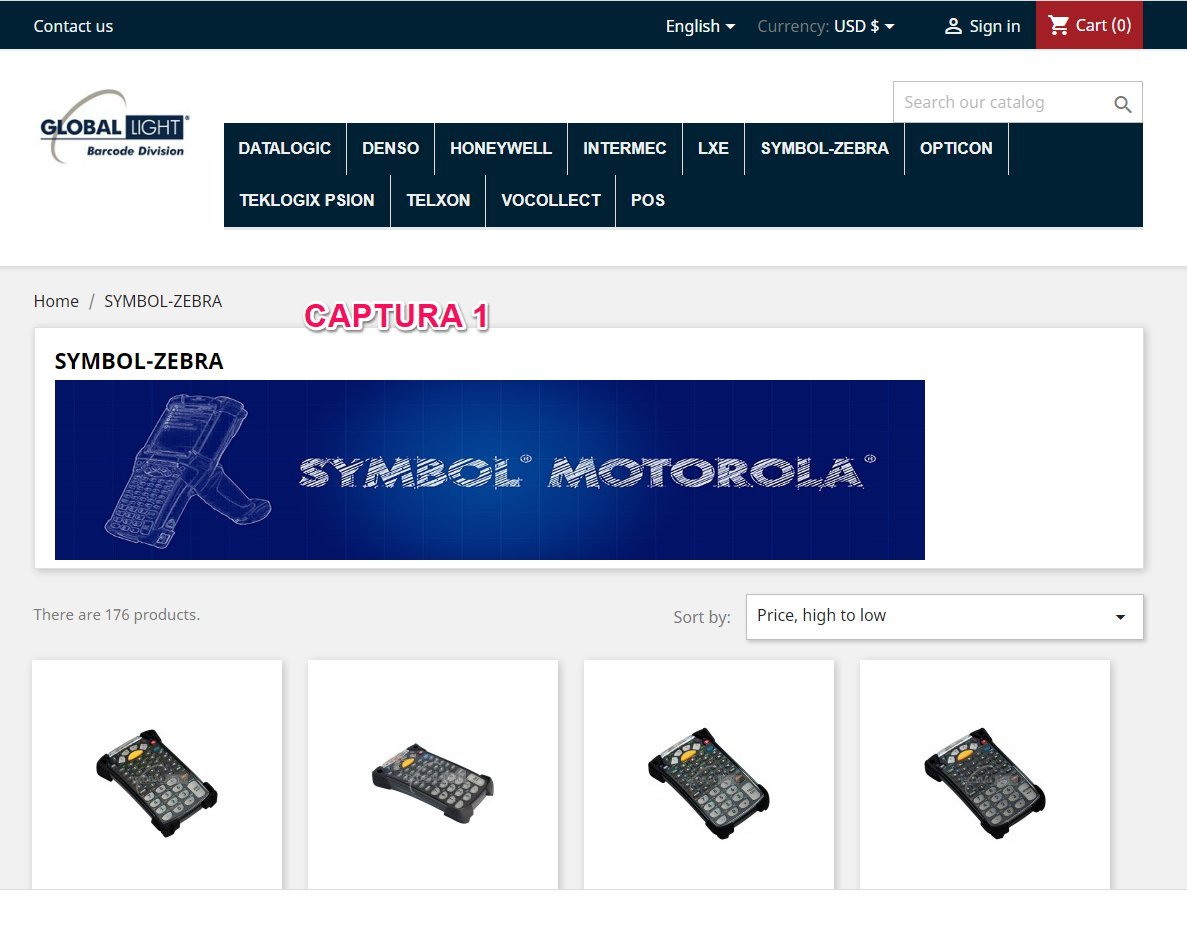Click the 'There are 176 products.' text
This screenshot has height=925, width=1187.
click(117, 615)
